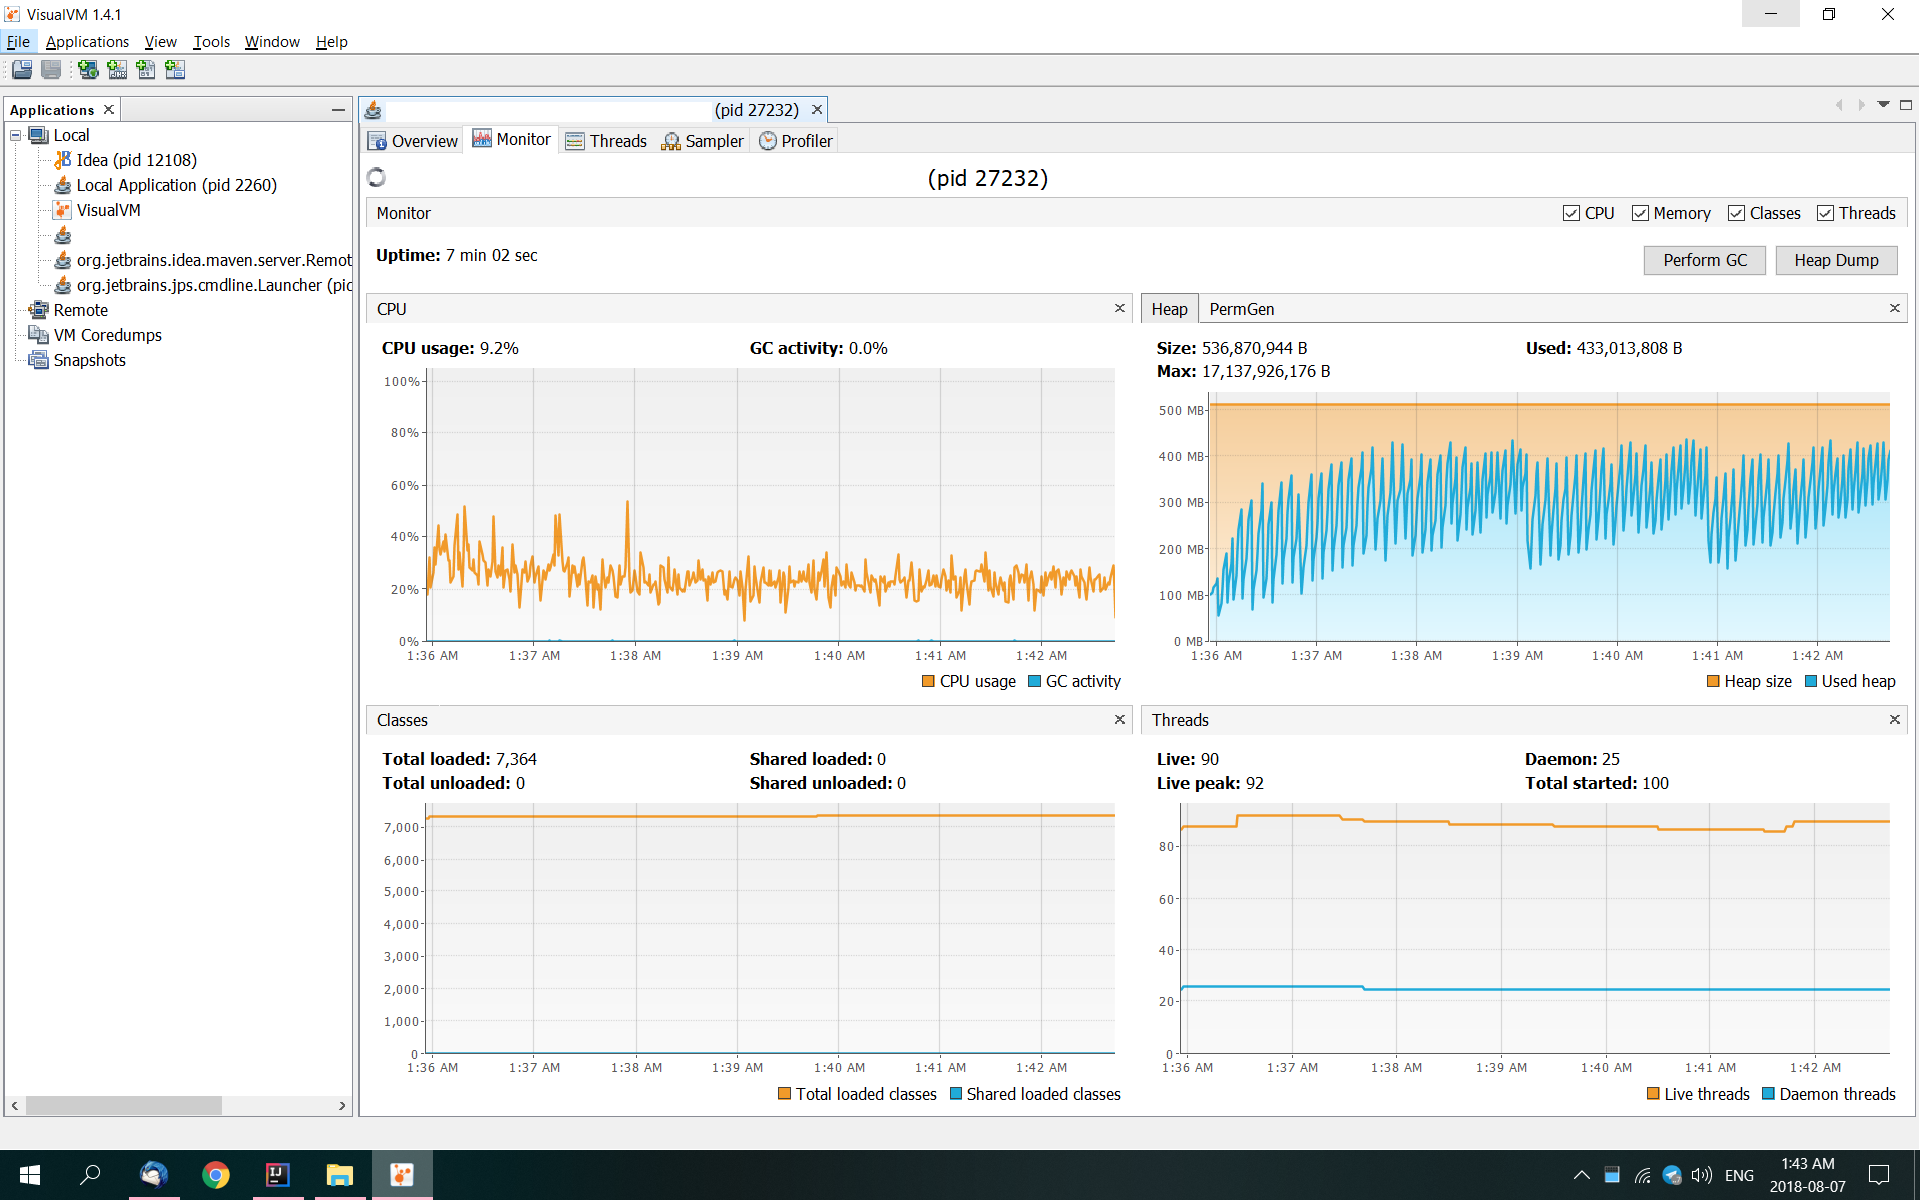
Task: Click the Save Application Snapshot toolbar icon
Action: tap(51, 69)
